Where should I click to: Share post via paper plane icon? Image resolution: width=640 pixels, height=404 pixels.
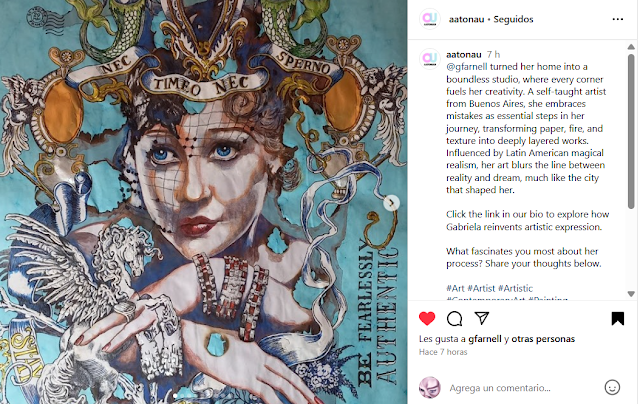point(482,318)
